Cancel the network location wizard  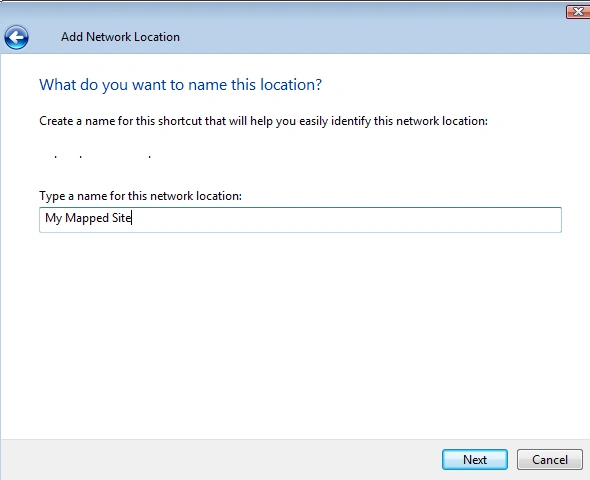(x=549, y=459)
